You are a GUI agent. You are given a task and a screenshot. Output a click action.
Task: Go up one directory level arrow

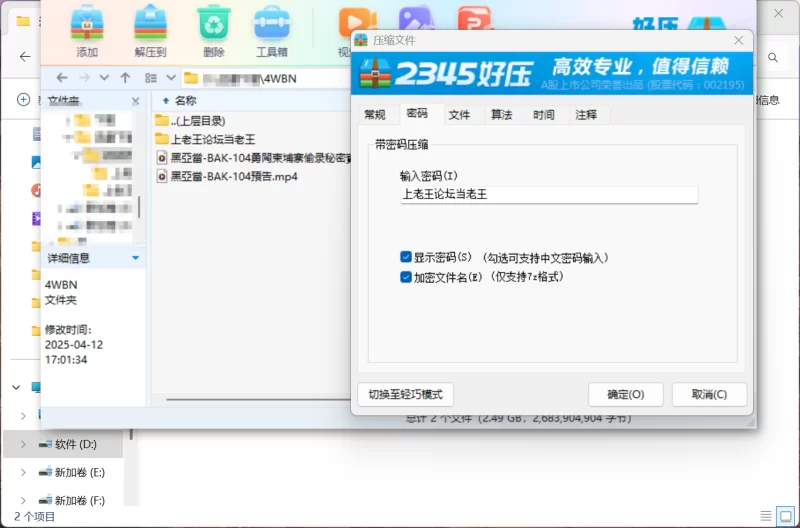[126, 78]
